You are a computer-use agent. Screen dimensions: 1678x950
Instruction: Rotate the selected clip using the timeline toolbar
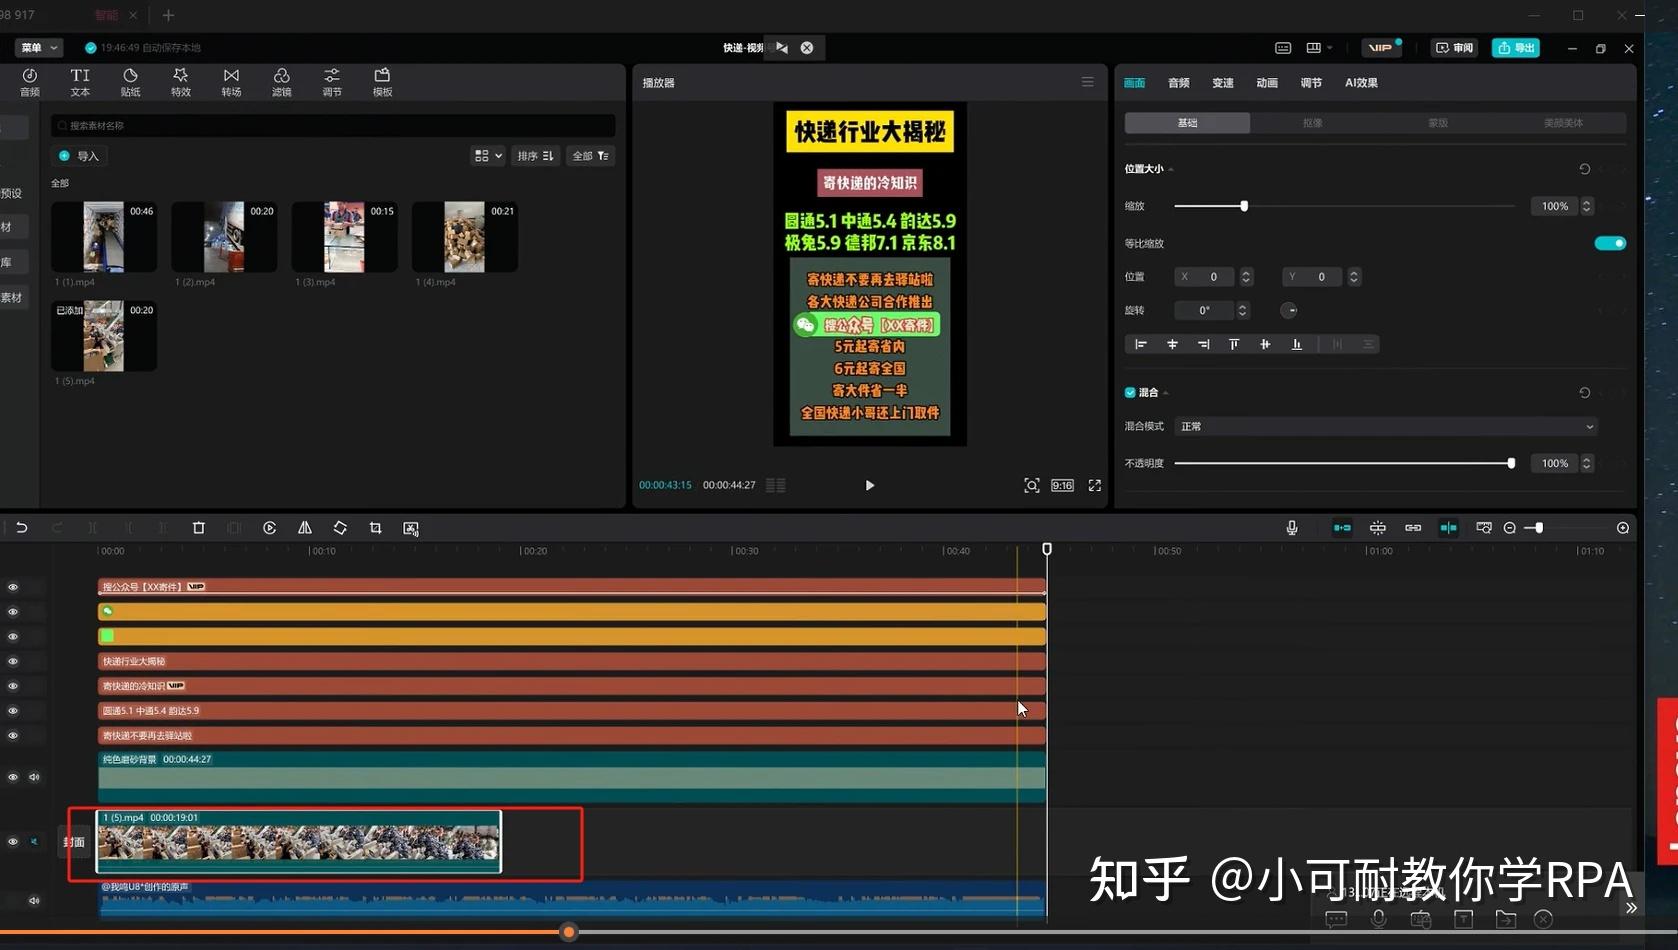click(340, 528)
